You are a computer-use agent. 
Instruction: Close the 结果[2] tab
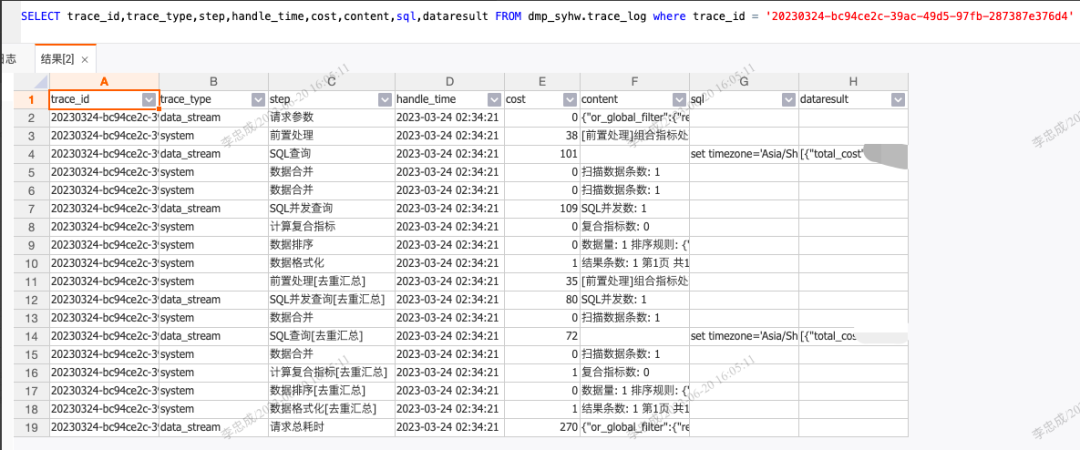coord(85,60)
